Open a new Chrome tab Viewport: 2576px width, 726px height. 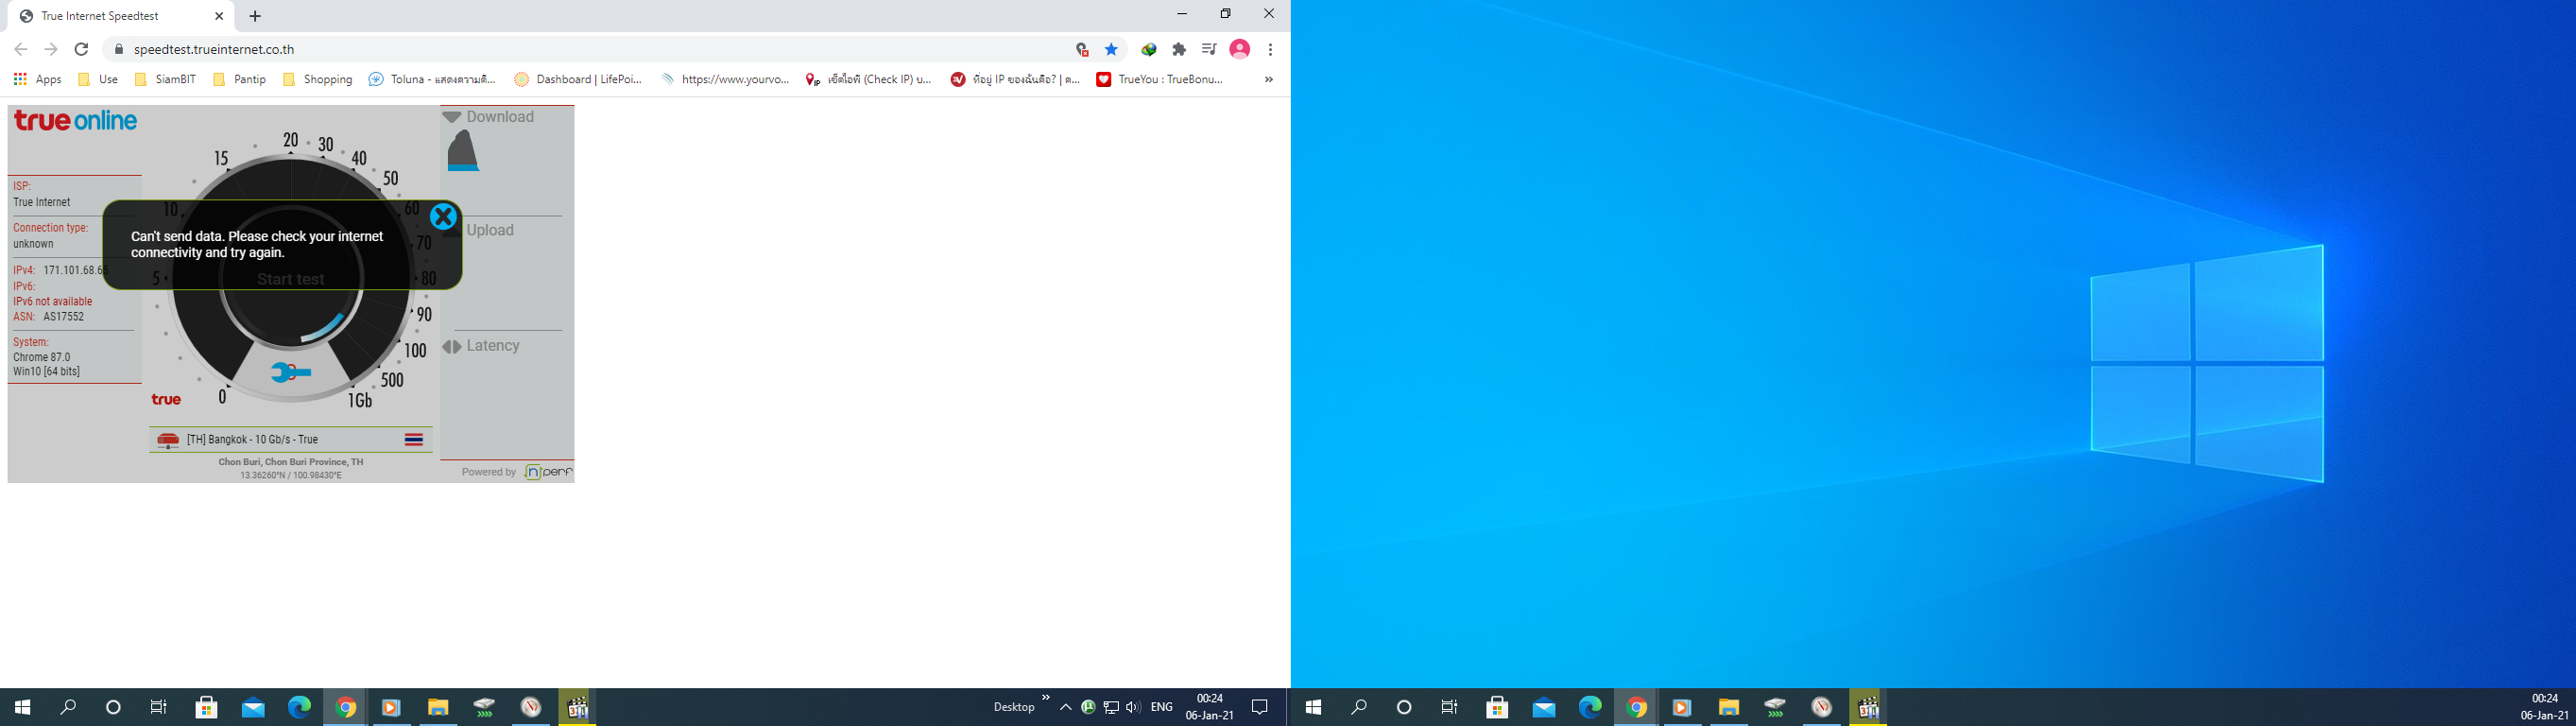(255, 16)
